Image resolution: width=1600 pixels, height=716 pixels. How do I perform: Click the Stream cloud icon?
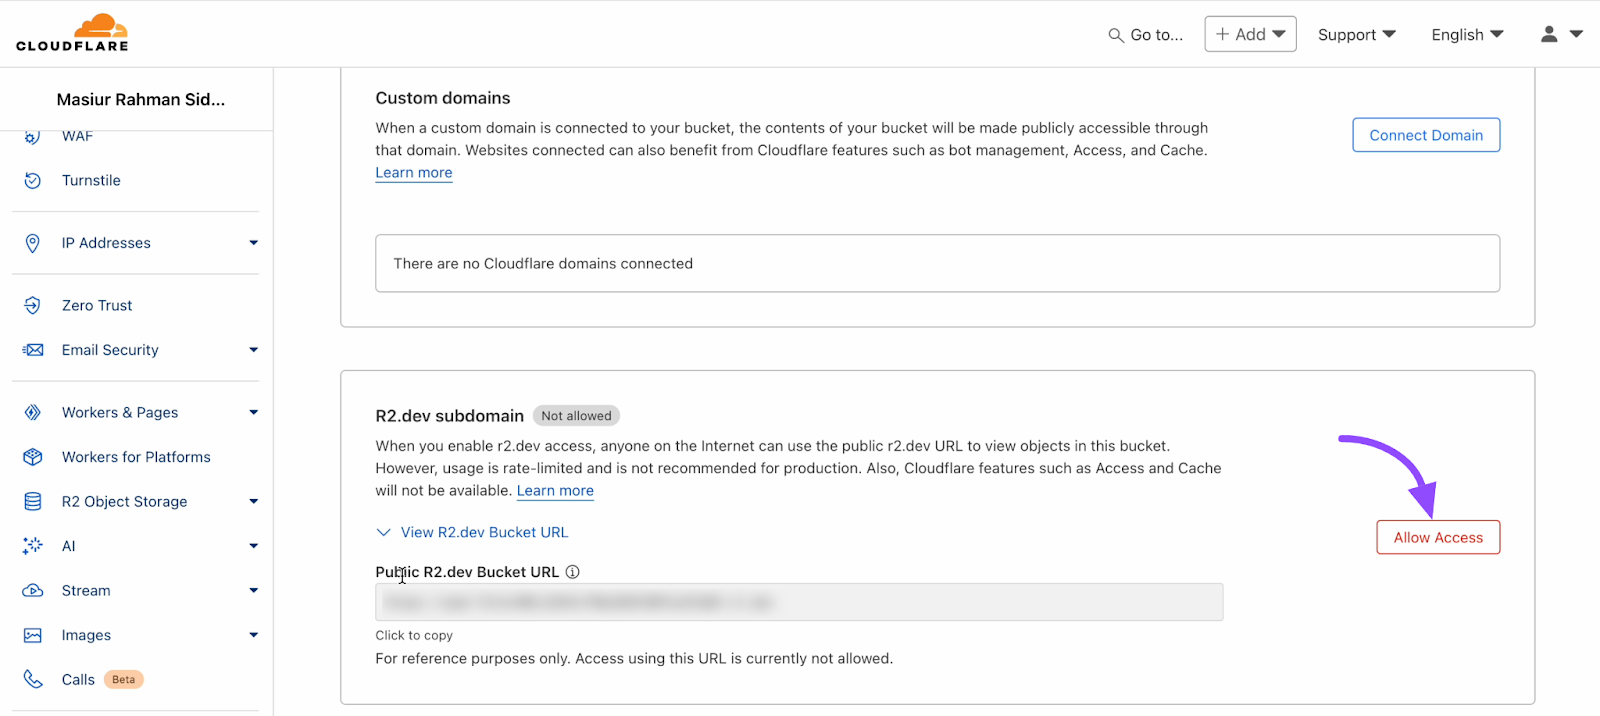[33, 590]
